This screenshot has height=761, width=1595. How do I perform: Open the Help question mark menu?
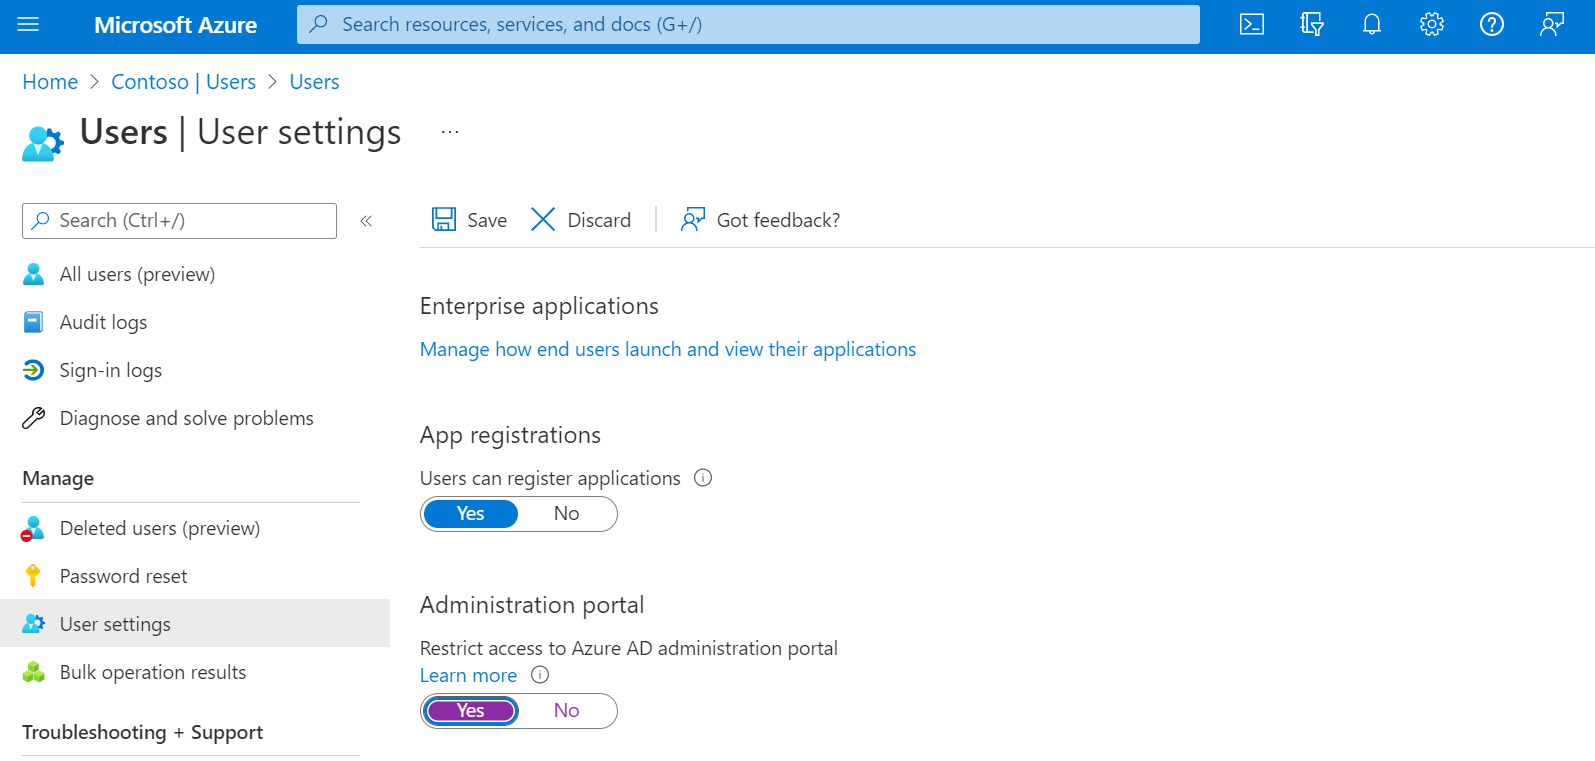[1492, 24]
